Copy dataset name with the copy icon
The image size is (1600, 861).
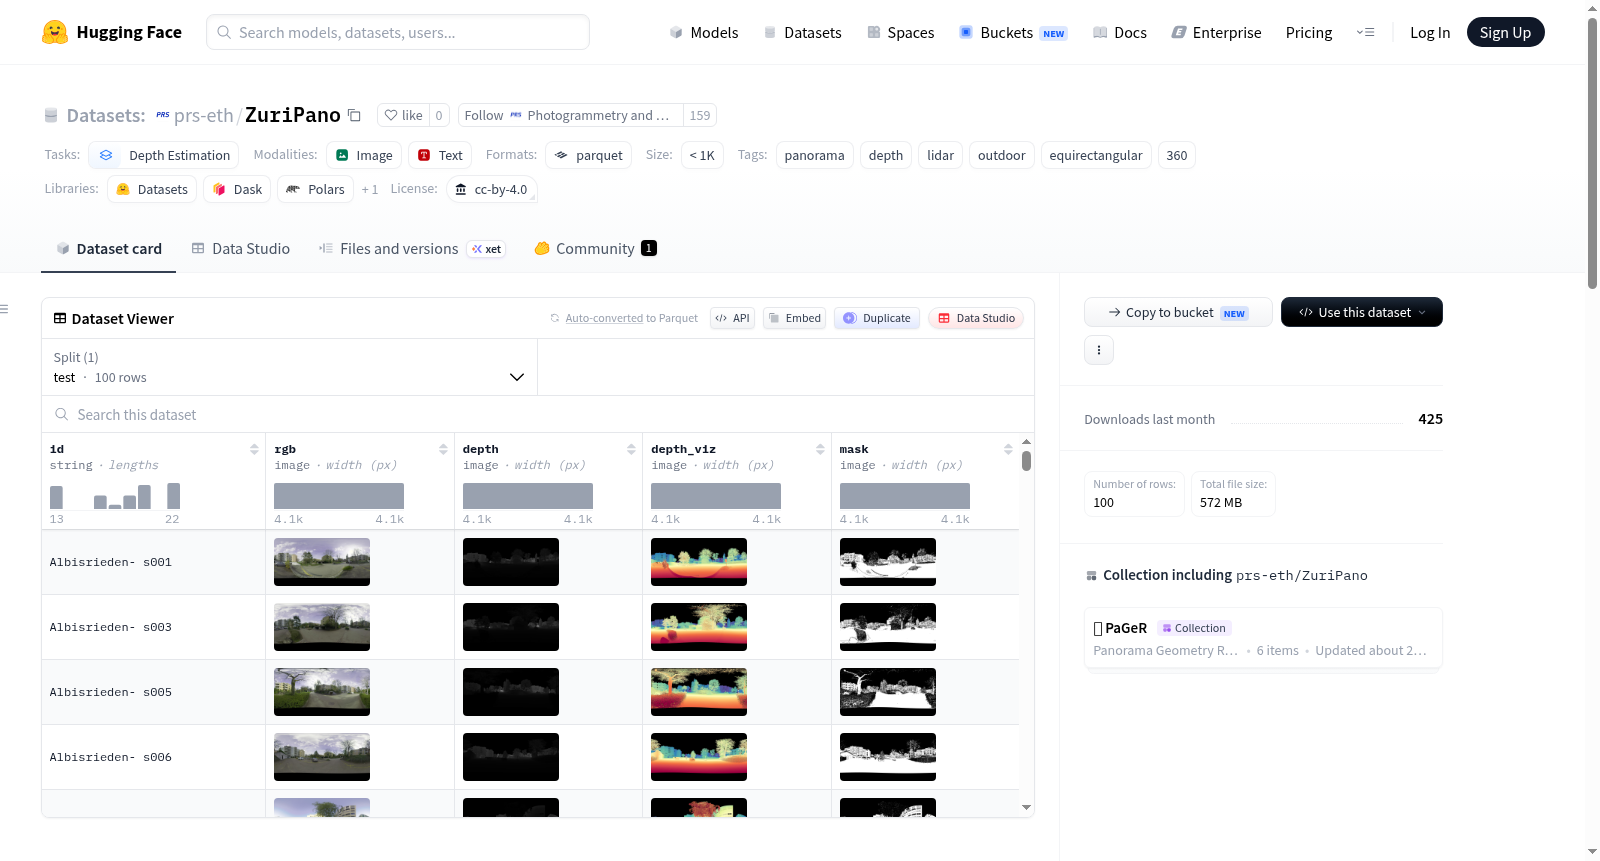(x=354, y=115)
